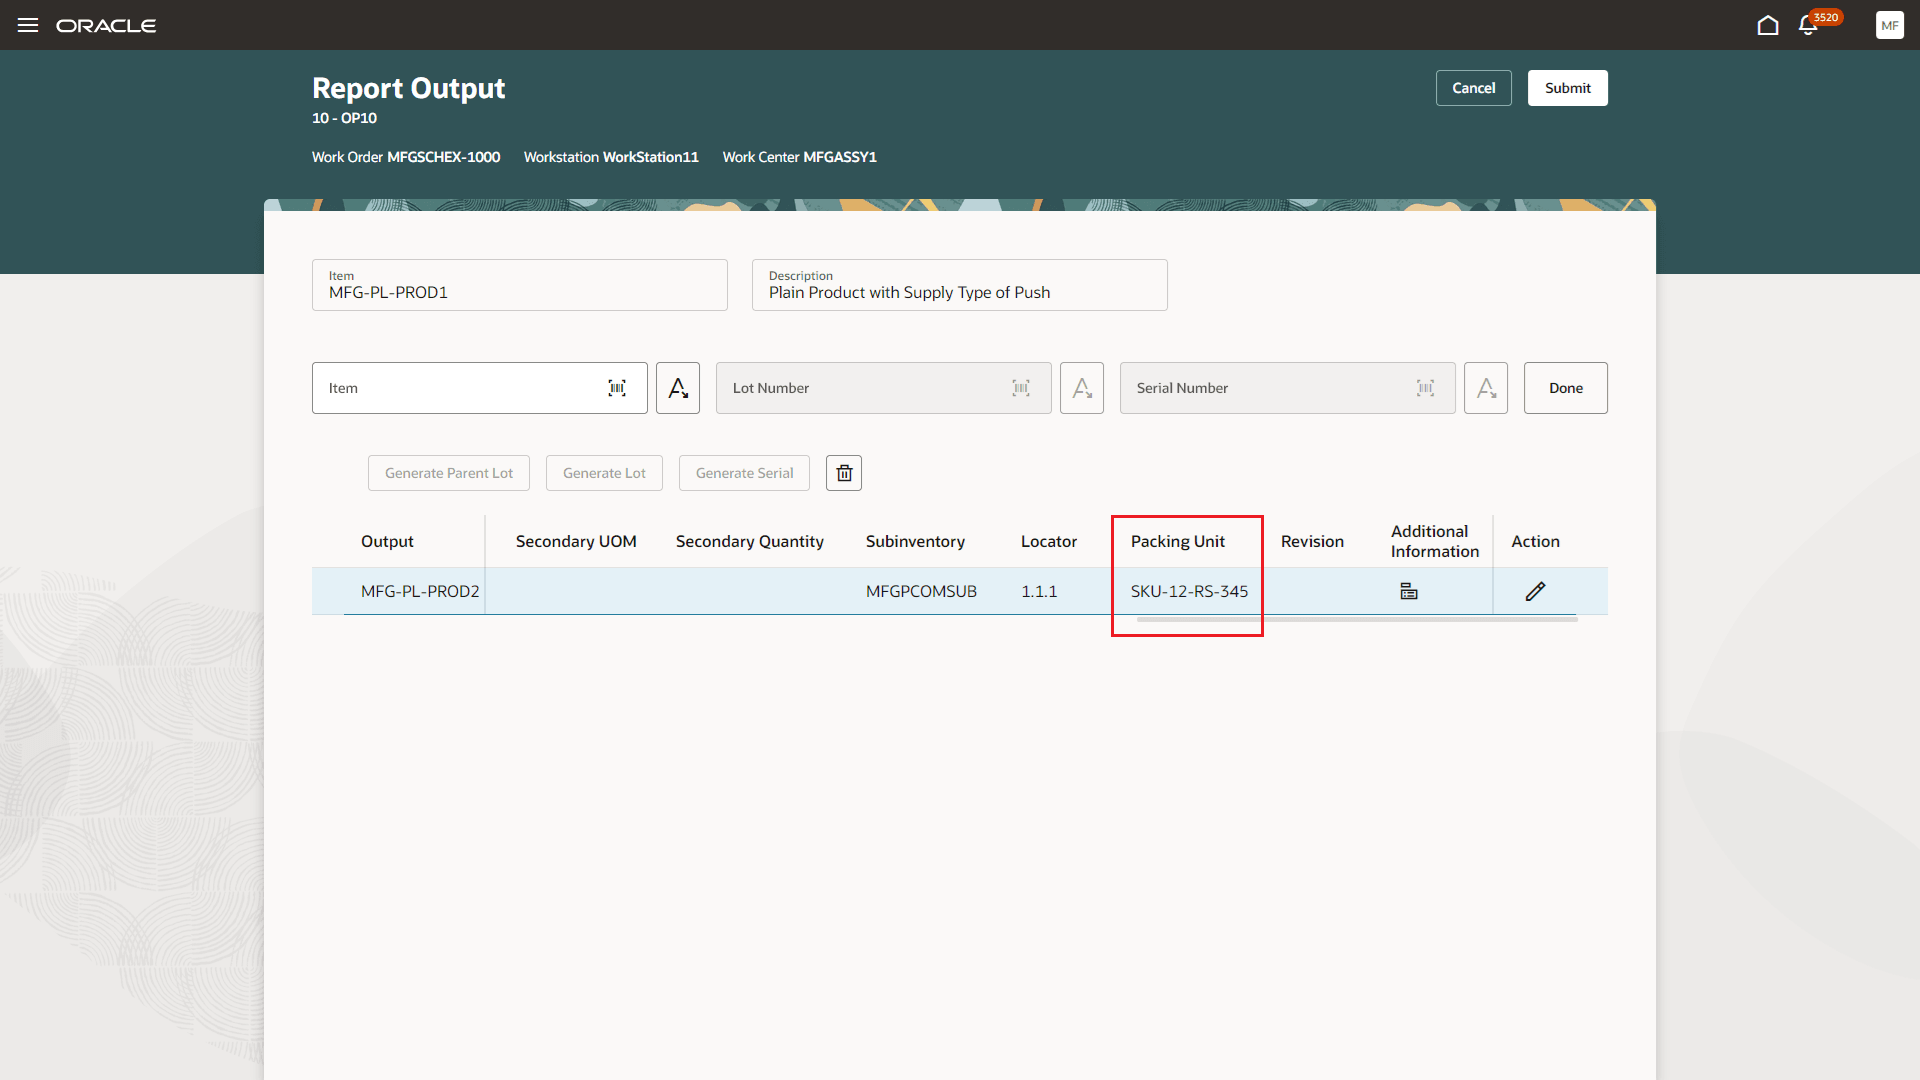Edit the MFG-PL-PROD2 row with the pencil icon
The image size is (1920, 1080).
(1536, 591)
